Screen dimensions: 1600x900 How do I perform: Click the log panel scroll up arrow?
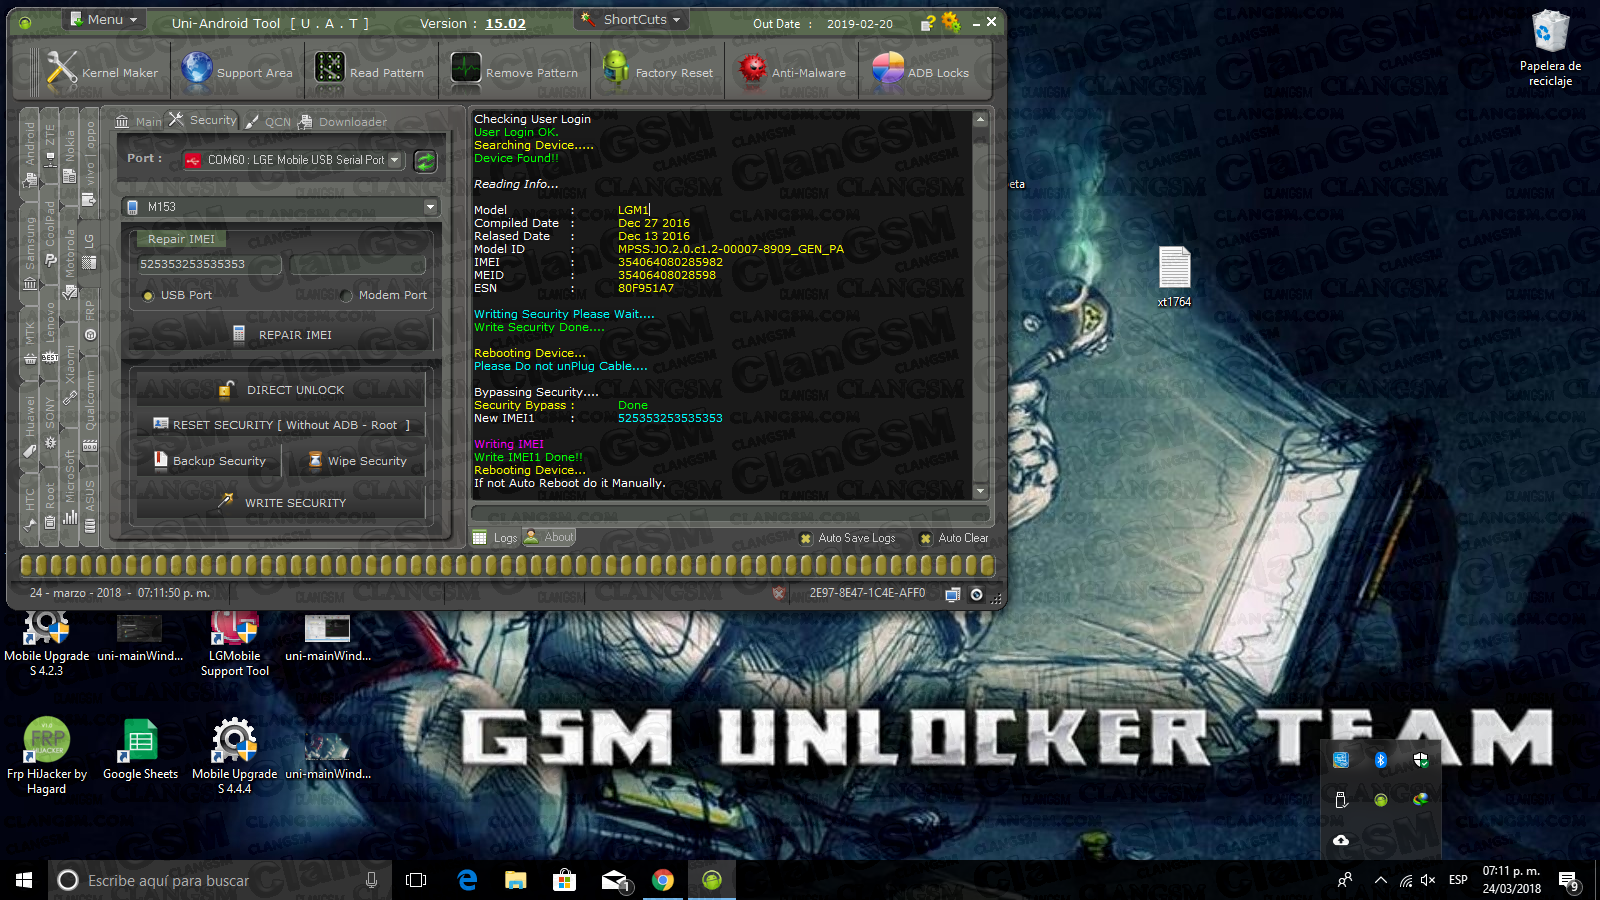pyautogui.click(x=980, y=119)
